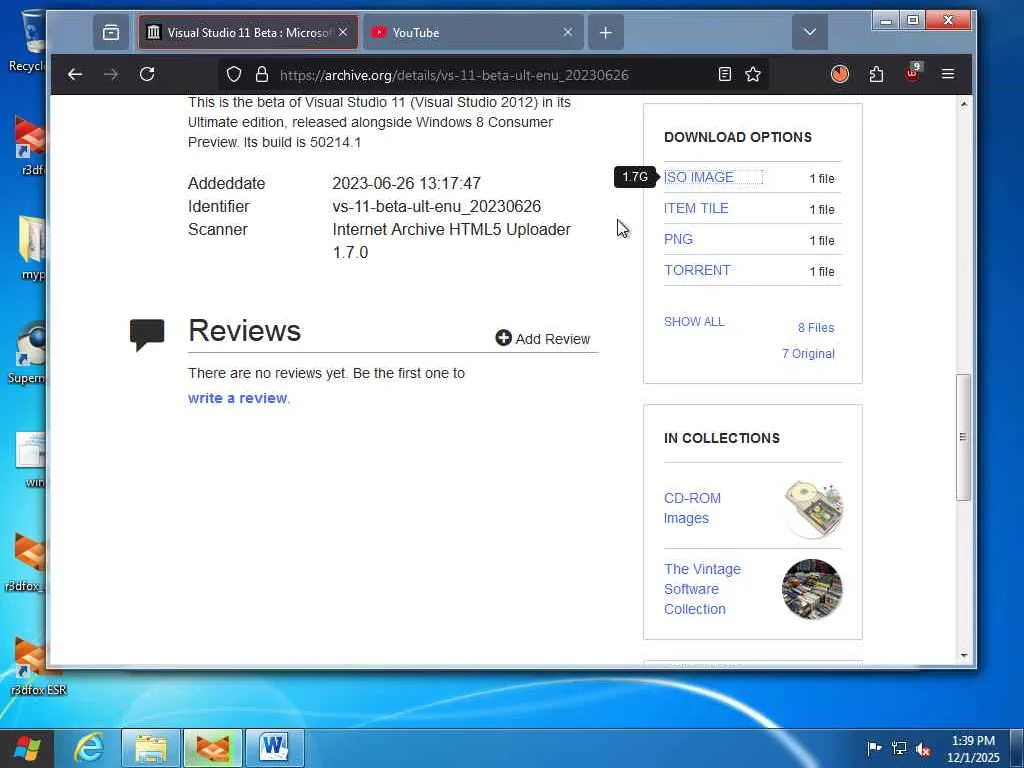Launch Internet Explorer from taskbar

[x=88, y=748]
